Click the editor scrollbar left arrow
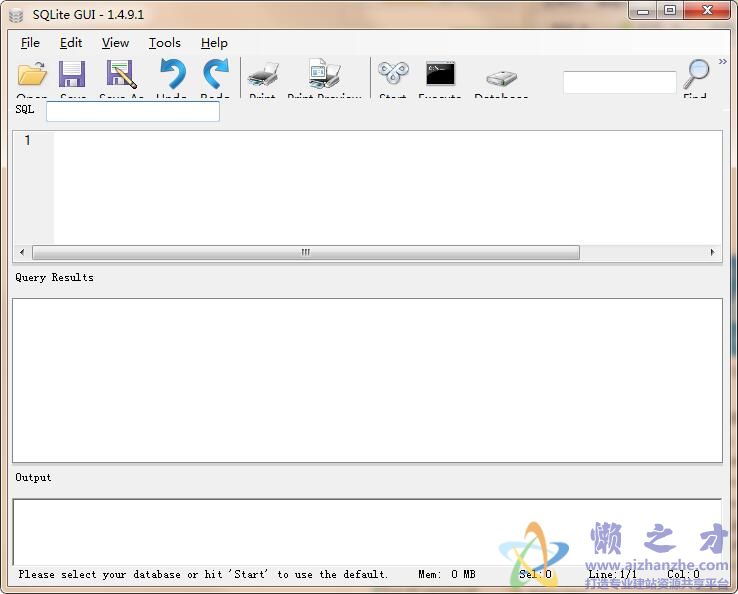Viewport: 738px width, 594px height. pos(22,252)
